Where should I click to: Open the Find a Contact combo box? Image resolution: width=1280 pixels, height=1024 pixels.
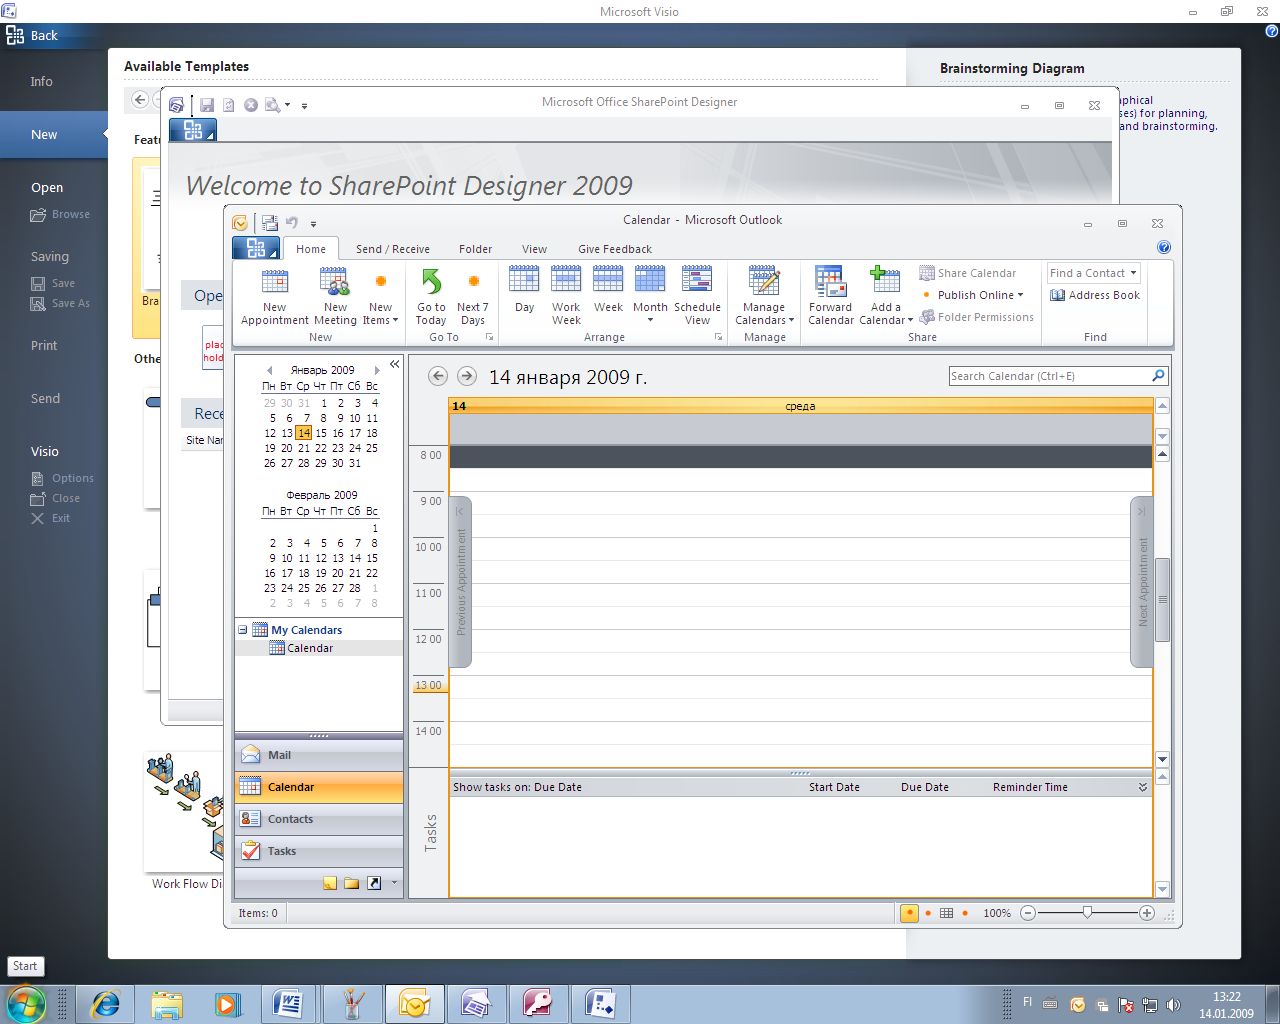[1094, 273]
